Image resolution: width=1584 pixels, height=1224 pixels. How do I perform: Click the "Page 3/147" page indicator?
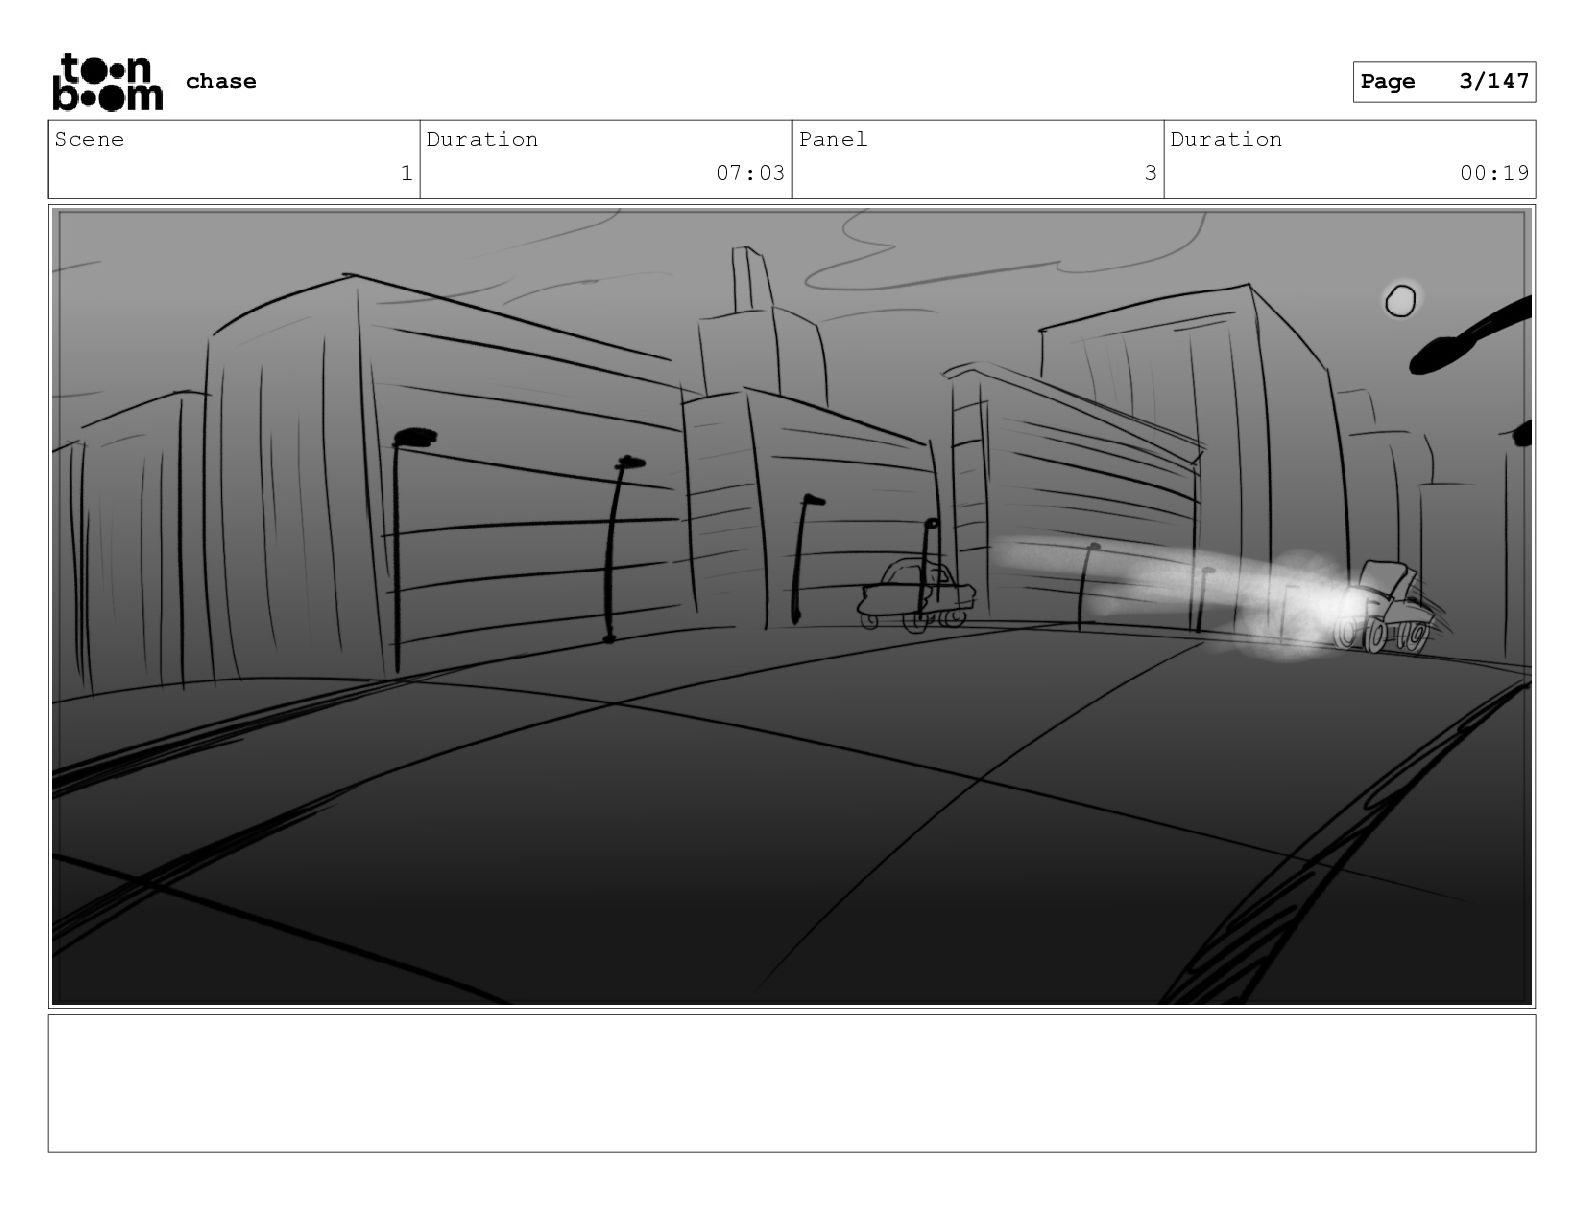(x=1444, y=82)
